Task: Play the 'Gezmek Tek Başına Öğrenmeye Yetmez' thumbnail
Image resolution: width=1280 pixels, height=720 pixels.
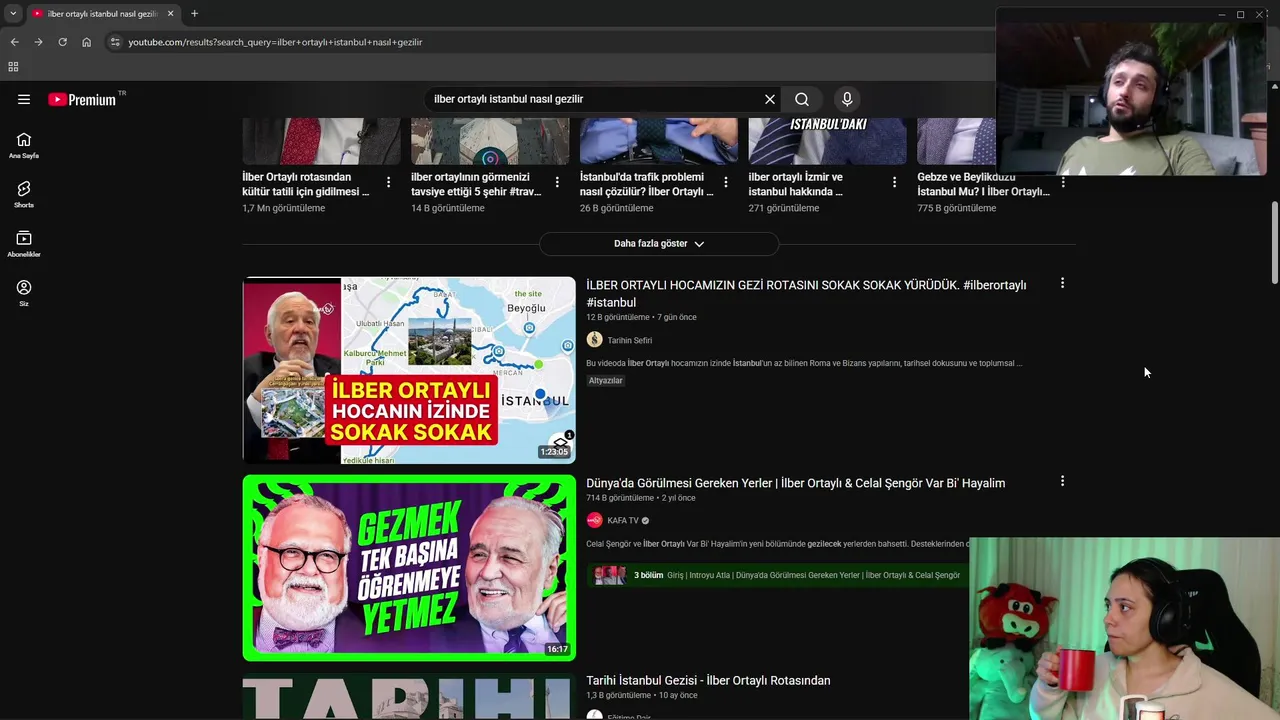Action: pyautogui.click(x=409, y=567)
